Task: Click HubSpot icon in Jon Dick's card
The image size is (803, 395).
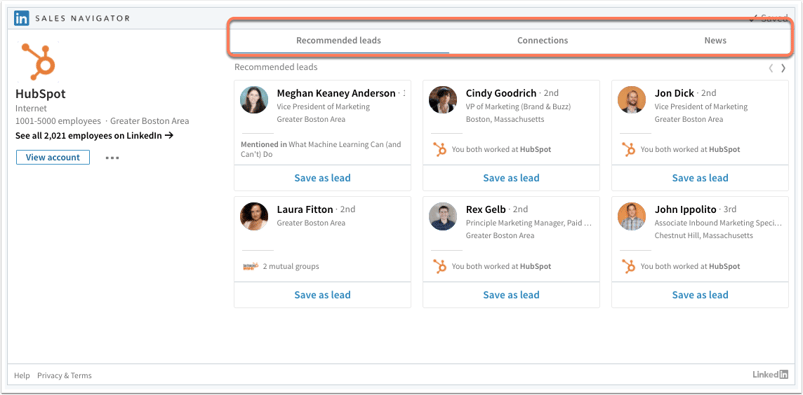Action: click(628, 150)
